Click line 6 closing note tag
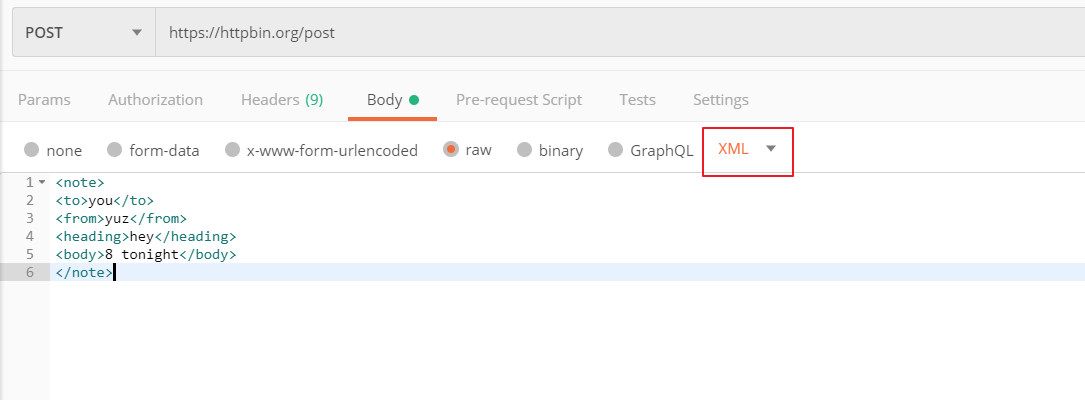The height and width of the screenshot is (400, 1085). coord(84,272)
